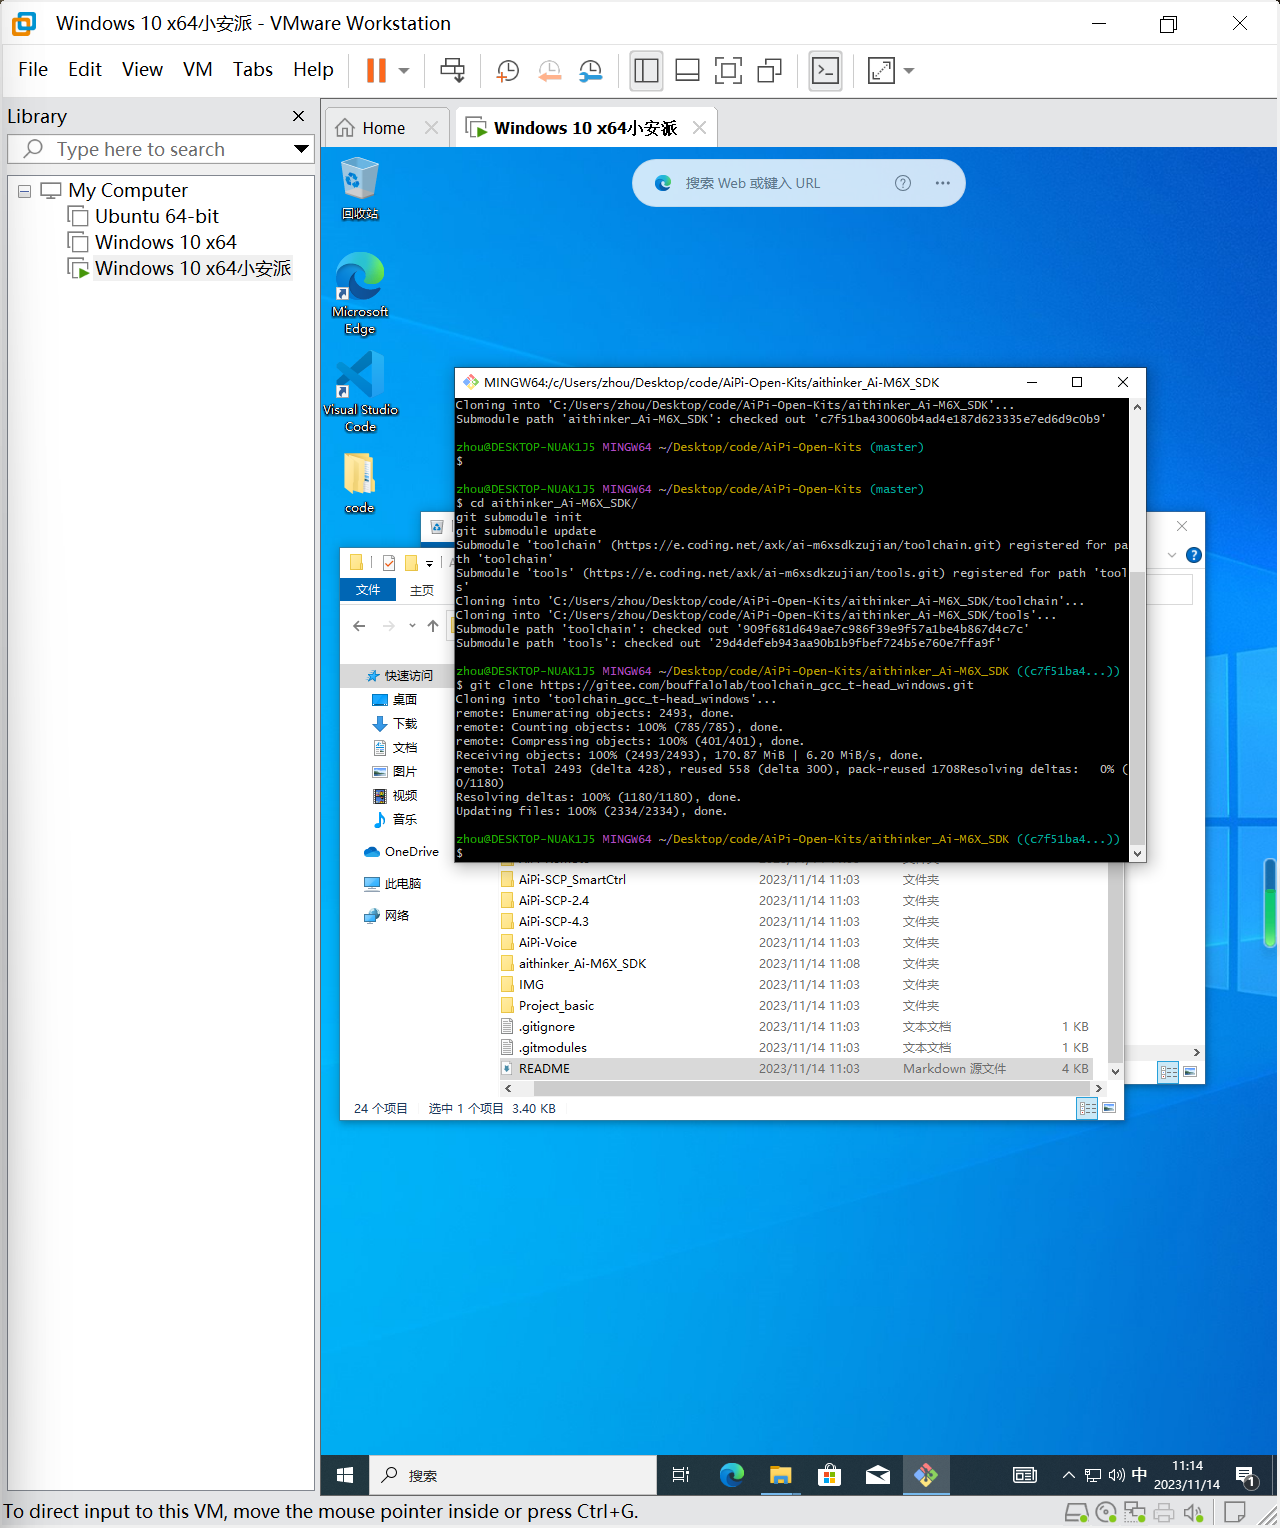Image resolution: width=1280 pixels, height=1528 pixels.
Task: Click the Microsoft Edge desktop shortcut
Action: (x=360, y=293)
